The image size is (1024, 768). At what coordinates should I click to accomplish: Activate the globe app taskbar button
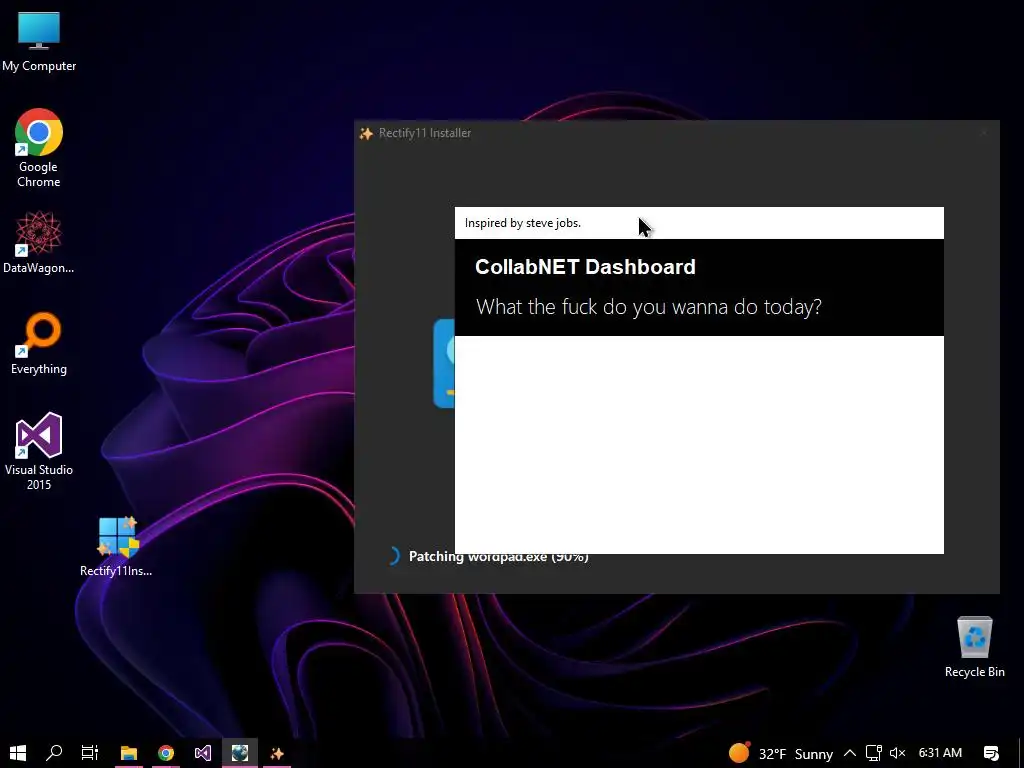[240, 753]
